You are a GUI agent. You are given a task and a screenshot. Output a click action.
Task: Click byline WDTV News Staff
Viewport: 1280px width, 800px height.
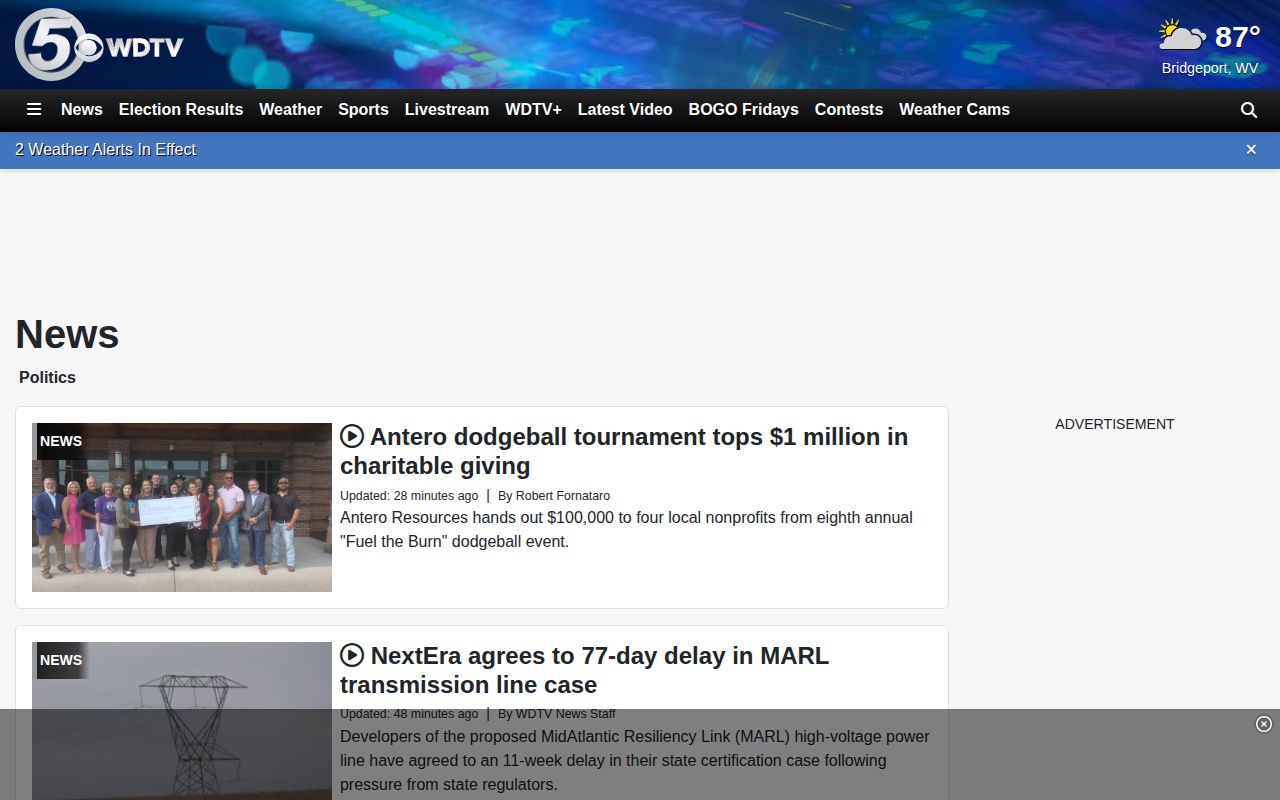566,714
